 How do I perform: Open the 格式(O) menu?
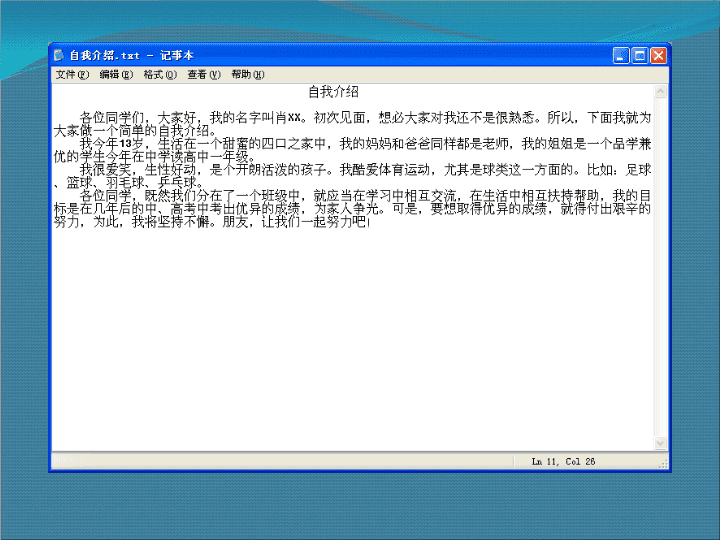[x=160, y=74]
